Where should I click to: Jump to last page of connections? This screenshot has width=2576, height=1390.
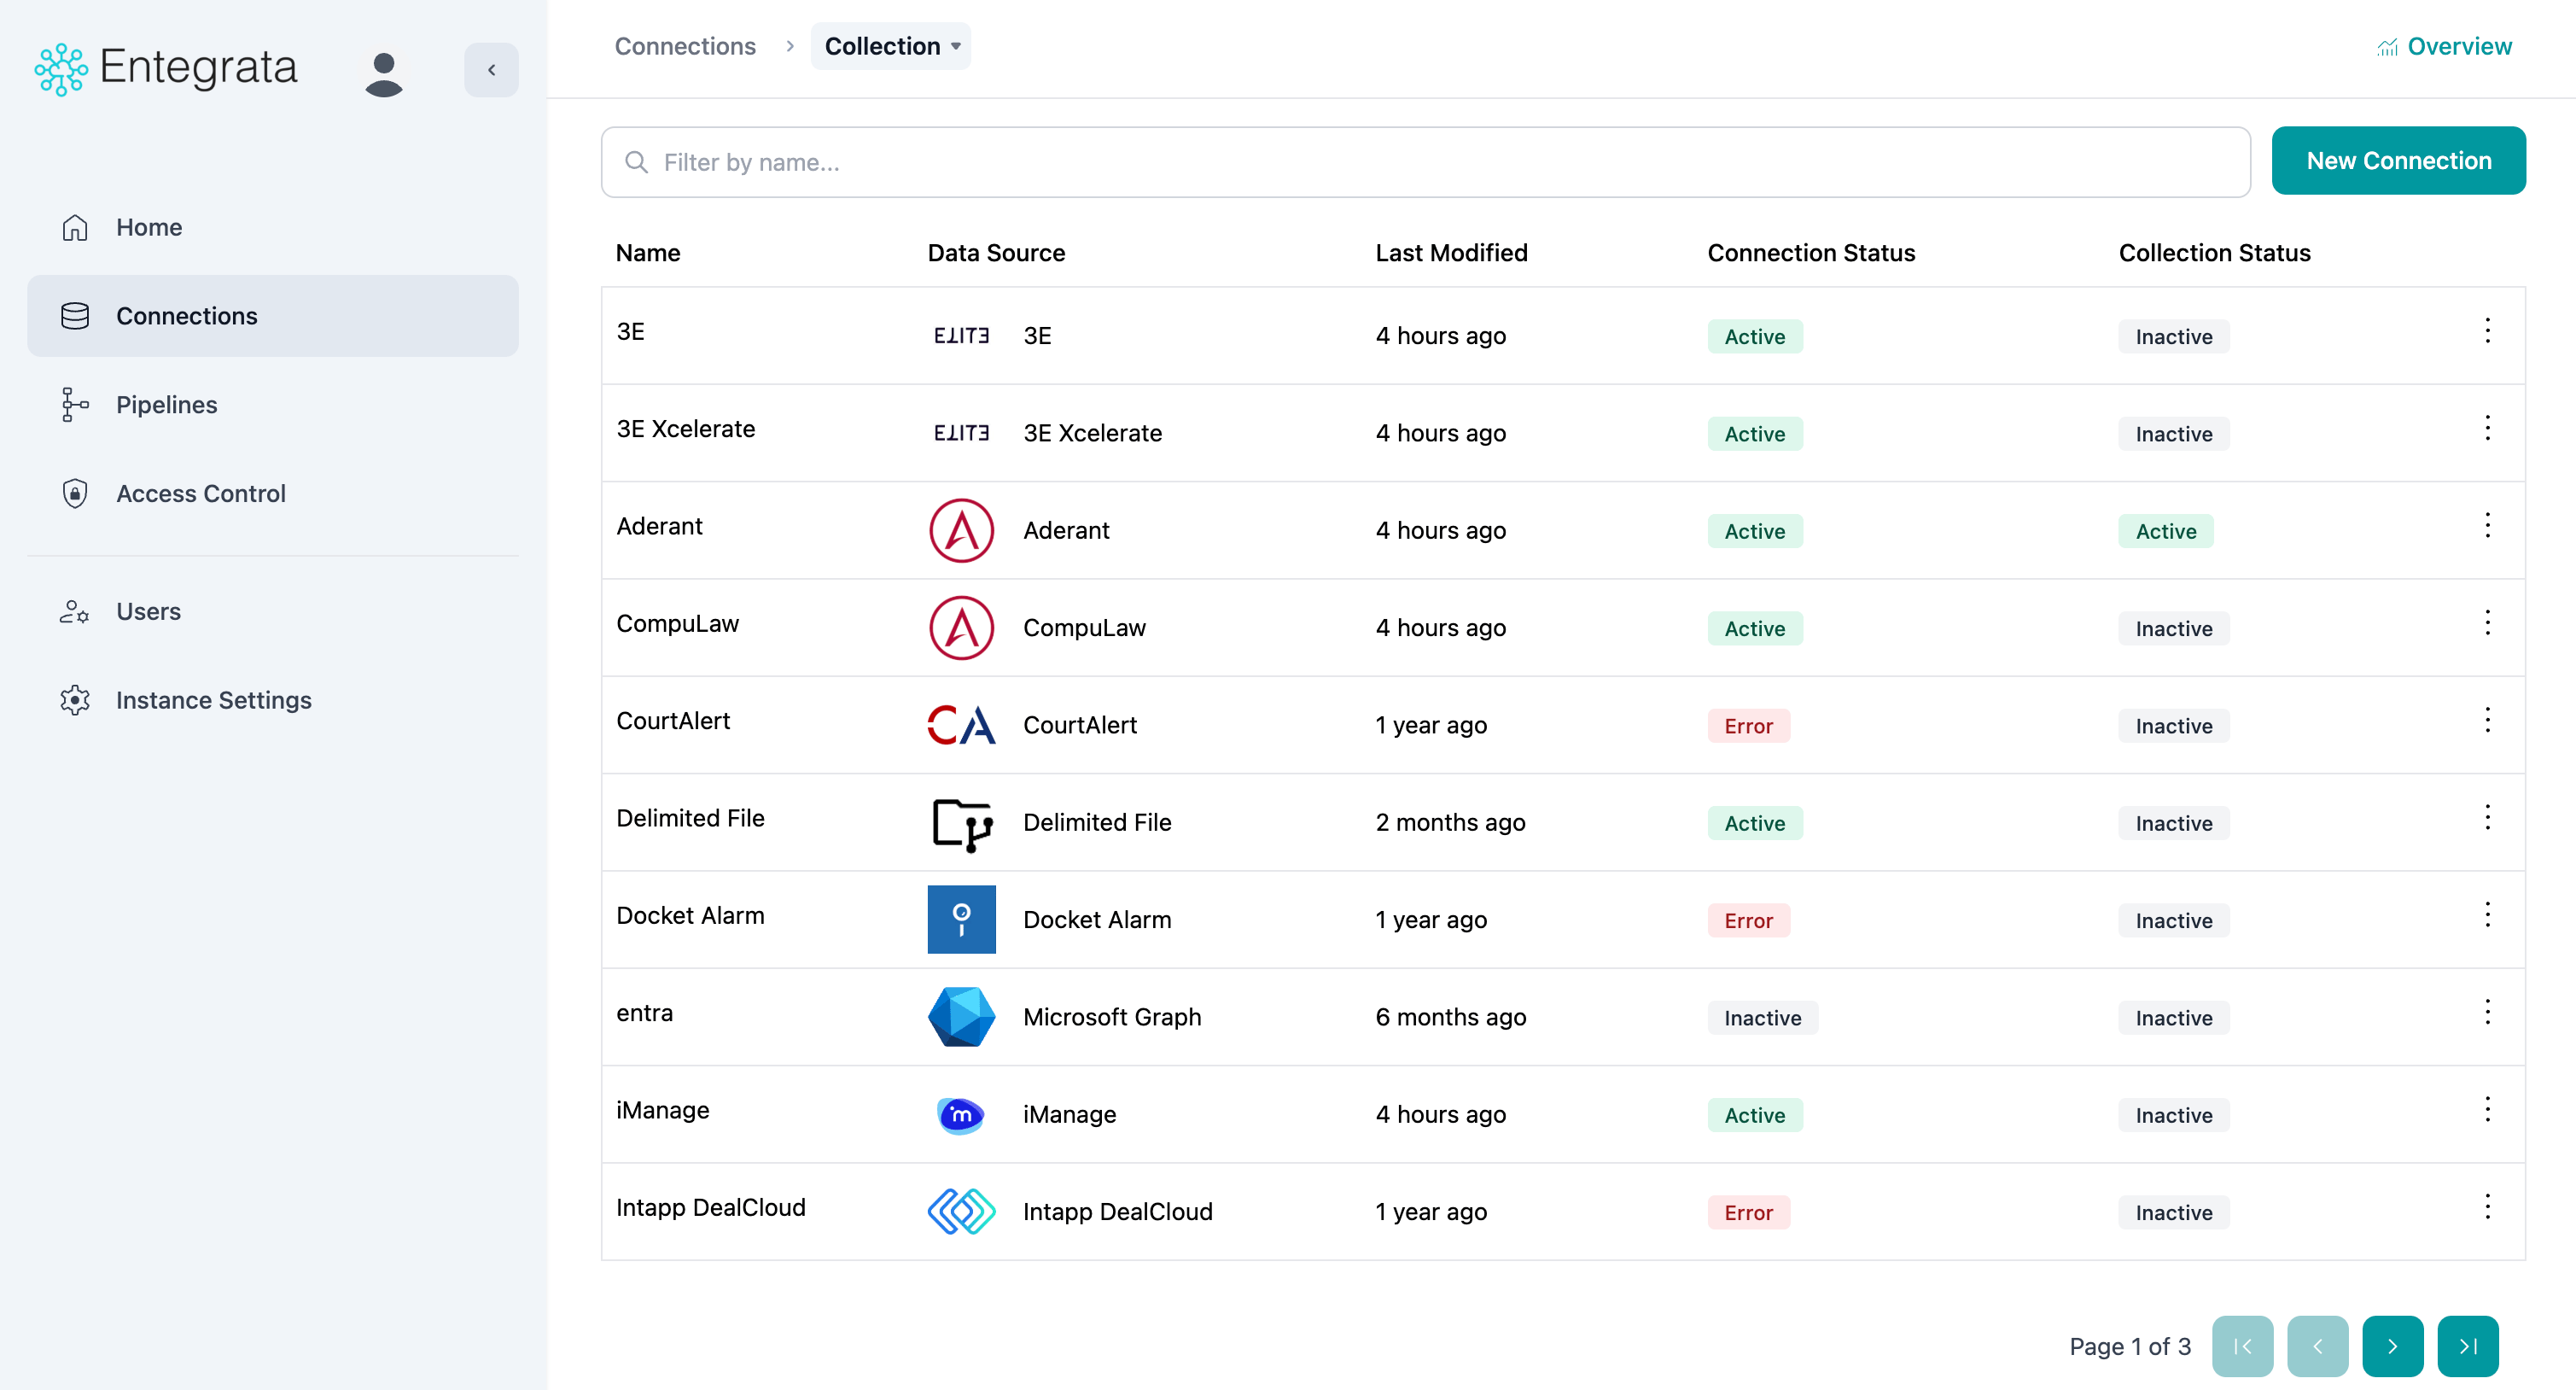pyautogui.click(x=2468, y=1347)
